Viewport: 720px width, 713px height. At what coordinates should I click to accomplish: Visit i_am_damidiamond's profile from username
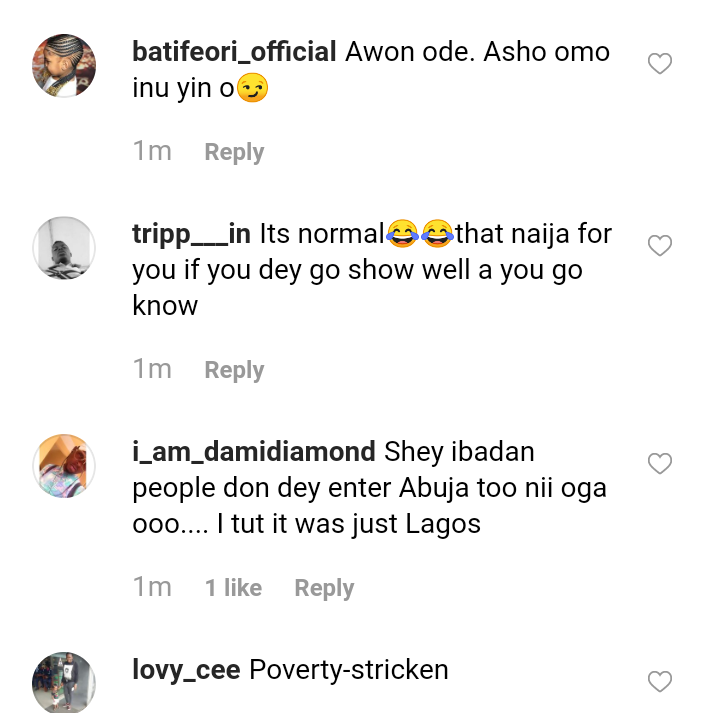tap(254, 452)
